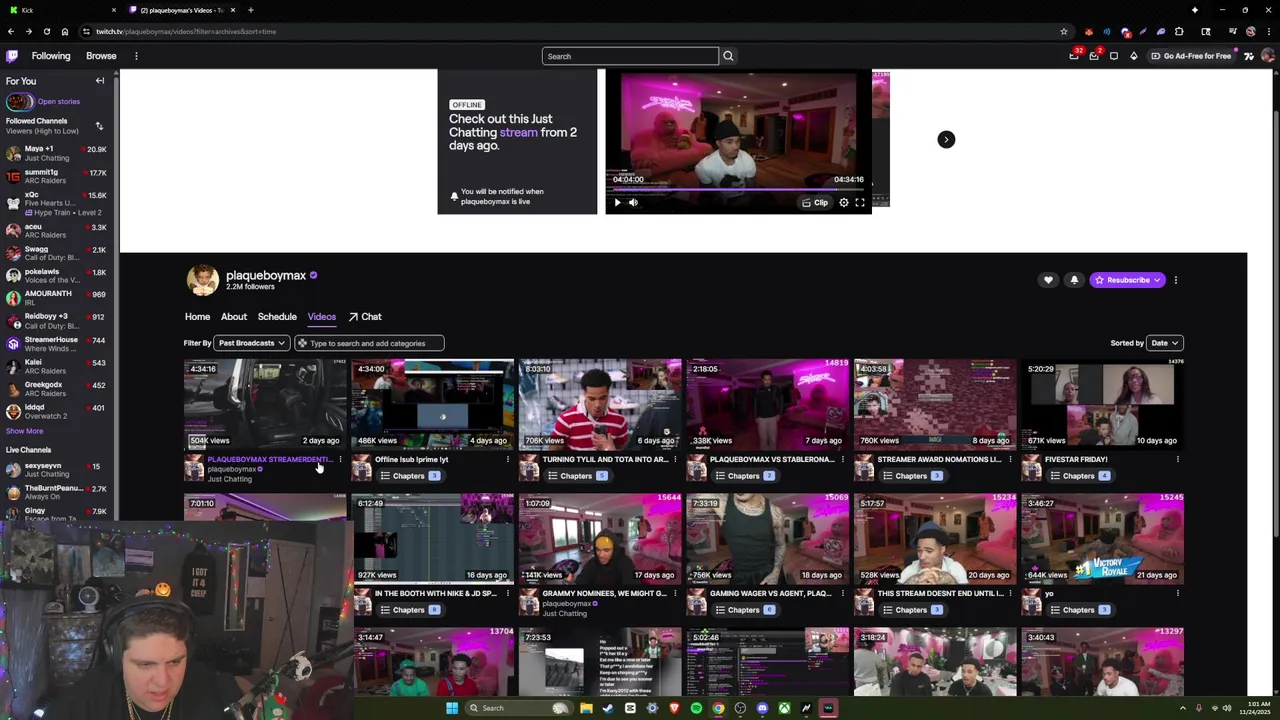
Task: Advance the carousel with the next arrow
Action: pos(946,139)
